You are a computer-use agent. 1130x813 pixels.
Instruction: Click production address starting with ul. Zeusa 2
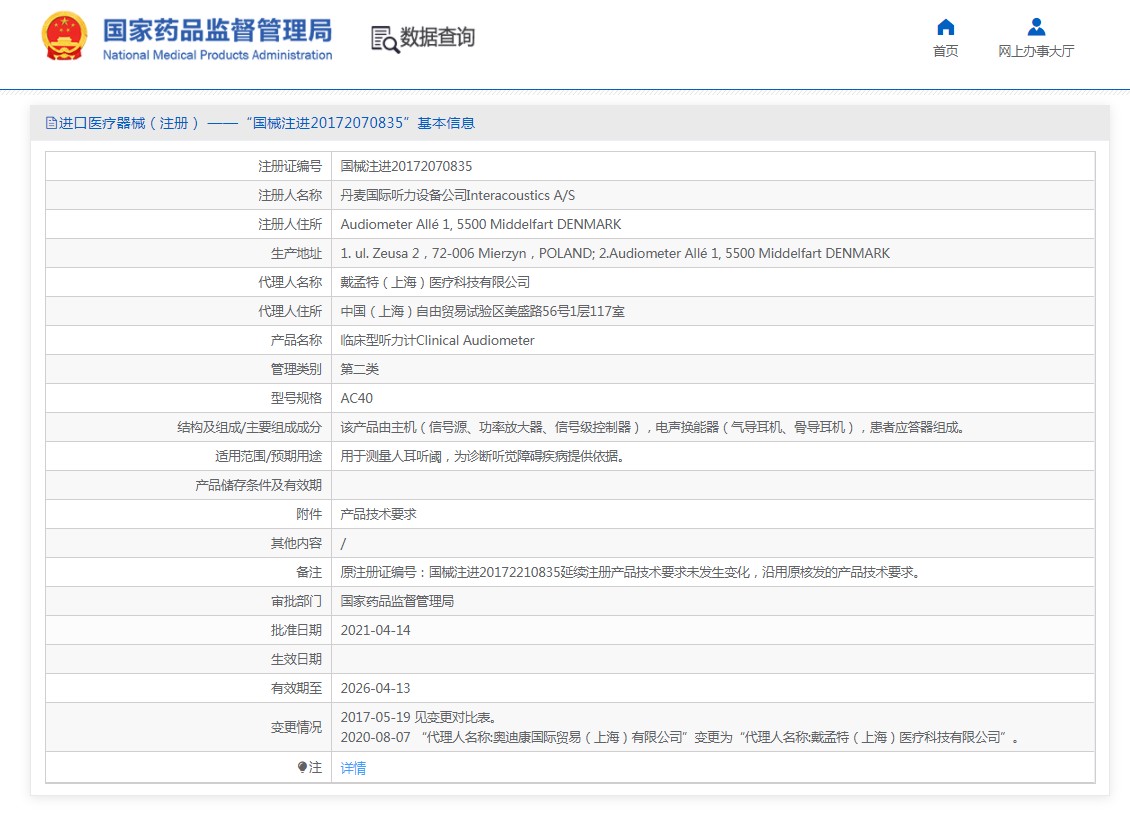(x=615, y=253)
